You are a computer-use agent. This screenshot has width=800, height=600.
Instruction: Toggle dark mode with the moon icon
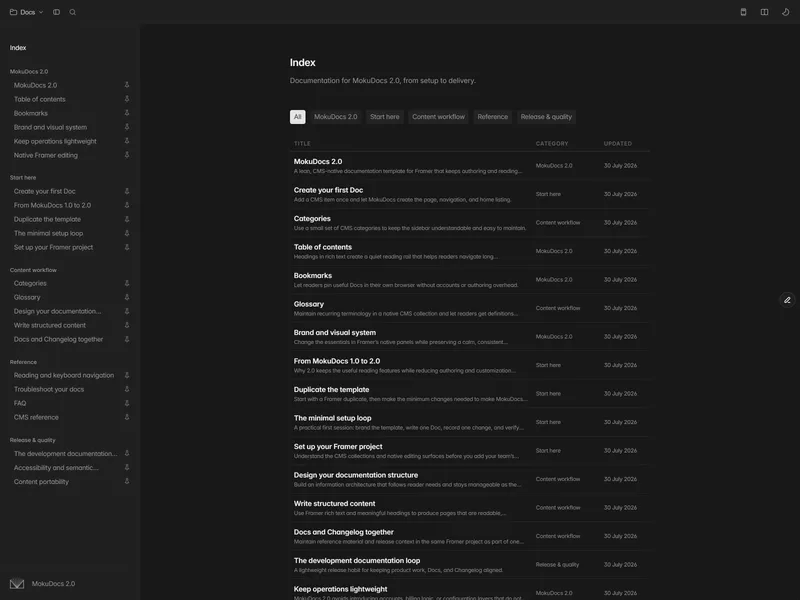click(x=786, y=12)
